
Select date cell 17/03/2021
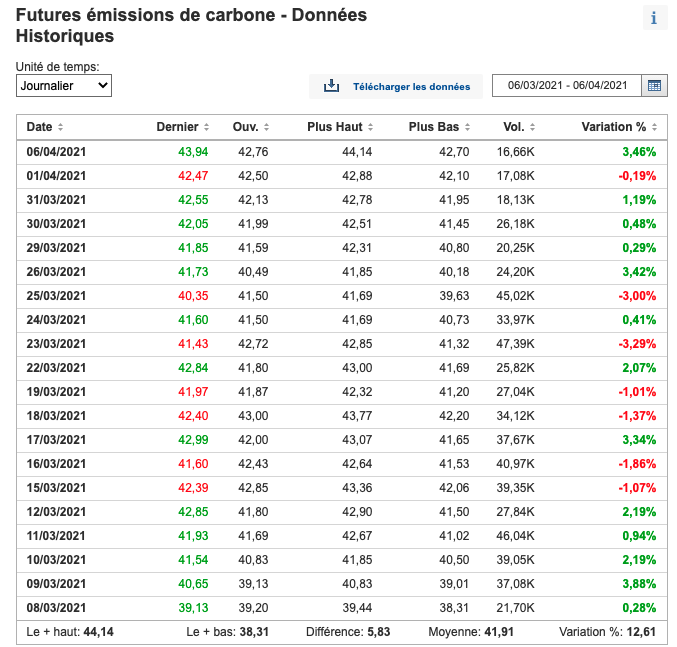click(56, 440)
